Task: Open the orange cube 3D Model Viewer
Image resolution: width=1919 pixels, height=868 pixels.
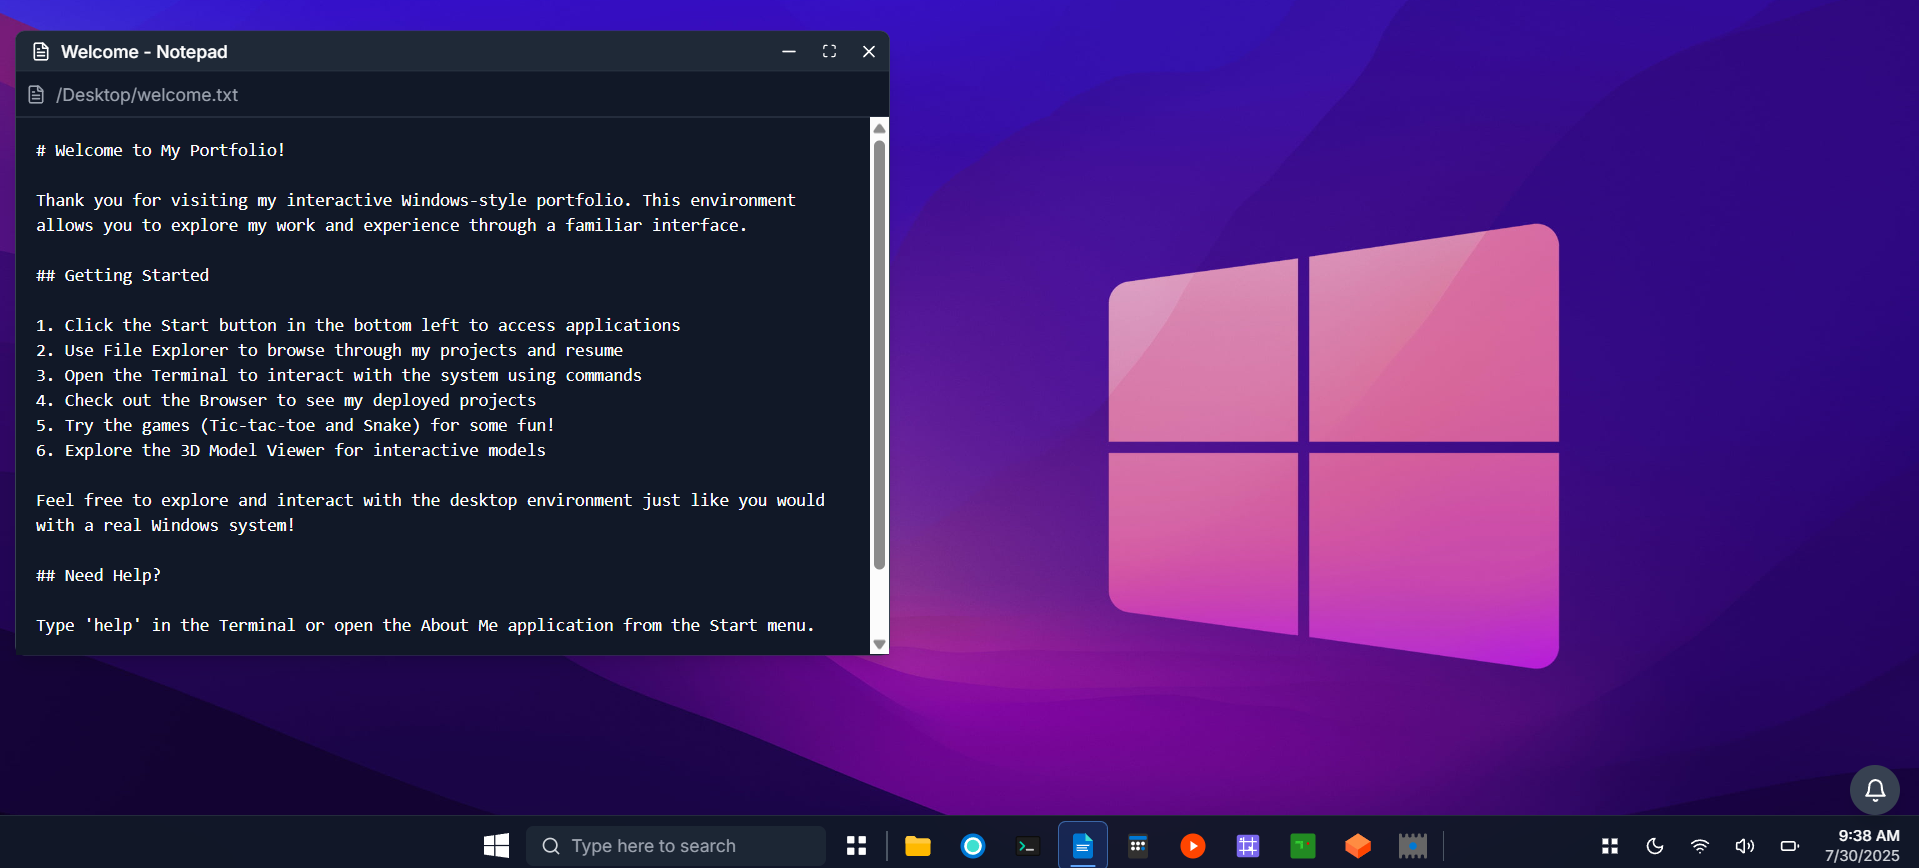Action: click(1358, 846)
